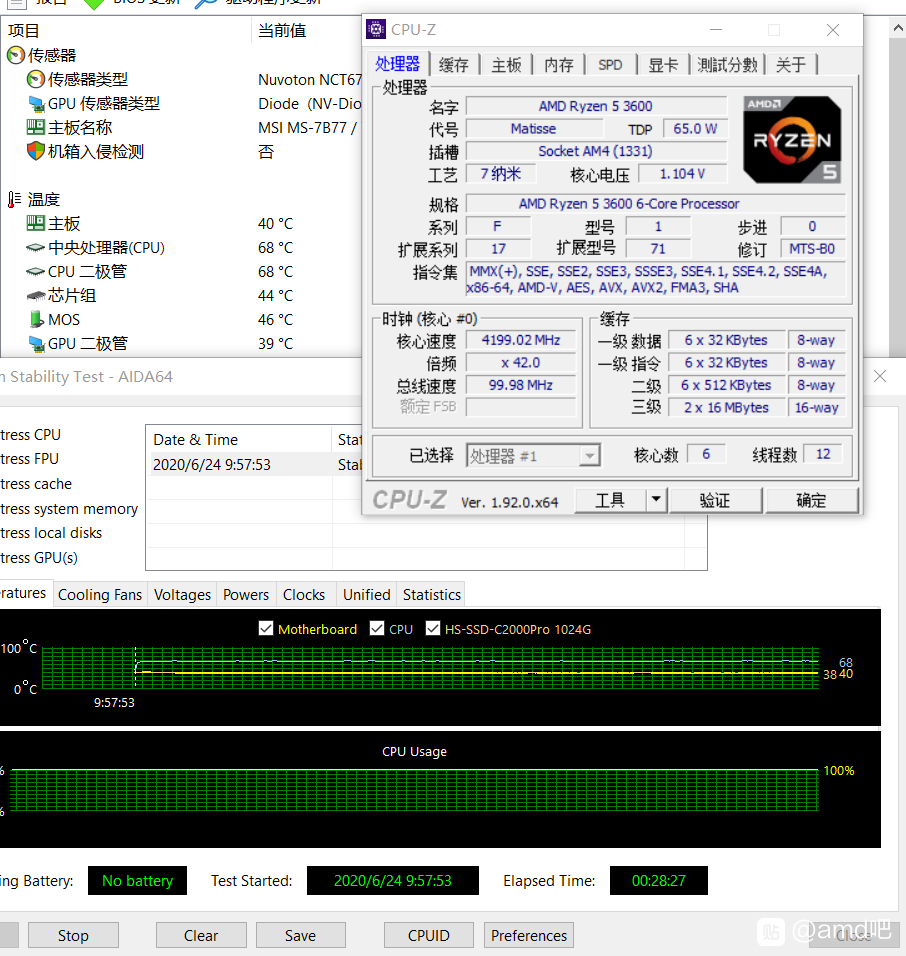Click the icon beside CPU 二极管
This screenshot has width=906, height=956.
tap(36, 272)
